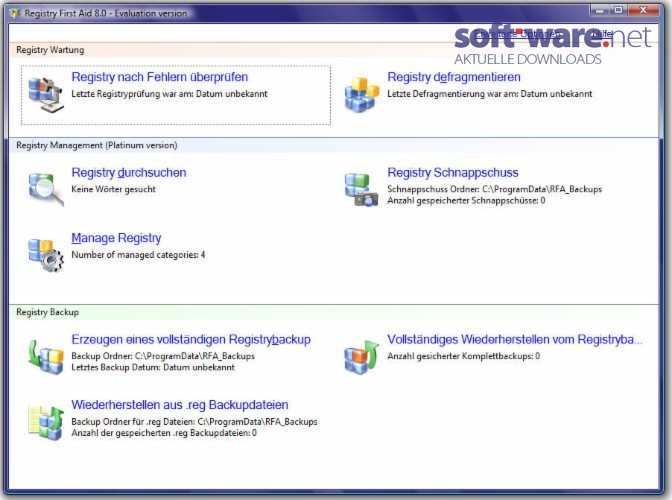Open the Hilfe link
Screen dimensions: 672x500
coord(602,33)
